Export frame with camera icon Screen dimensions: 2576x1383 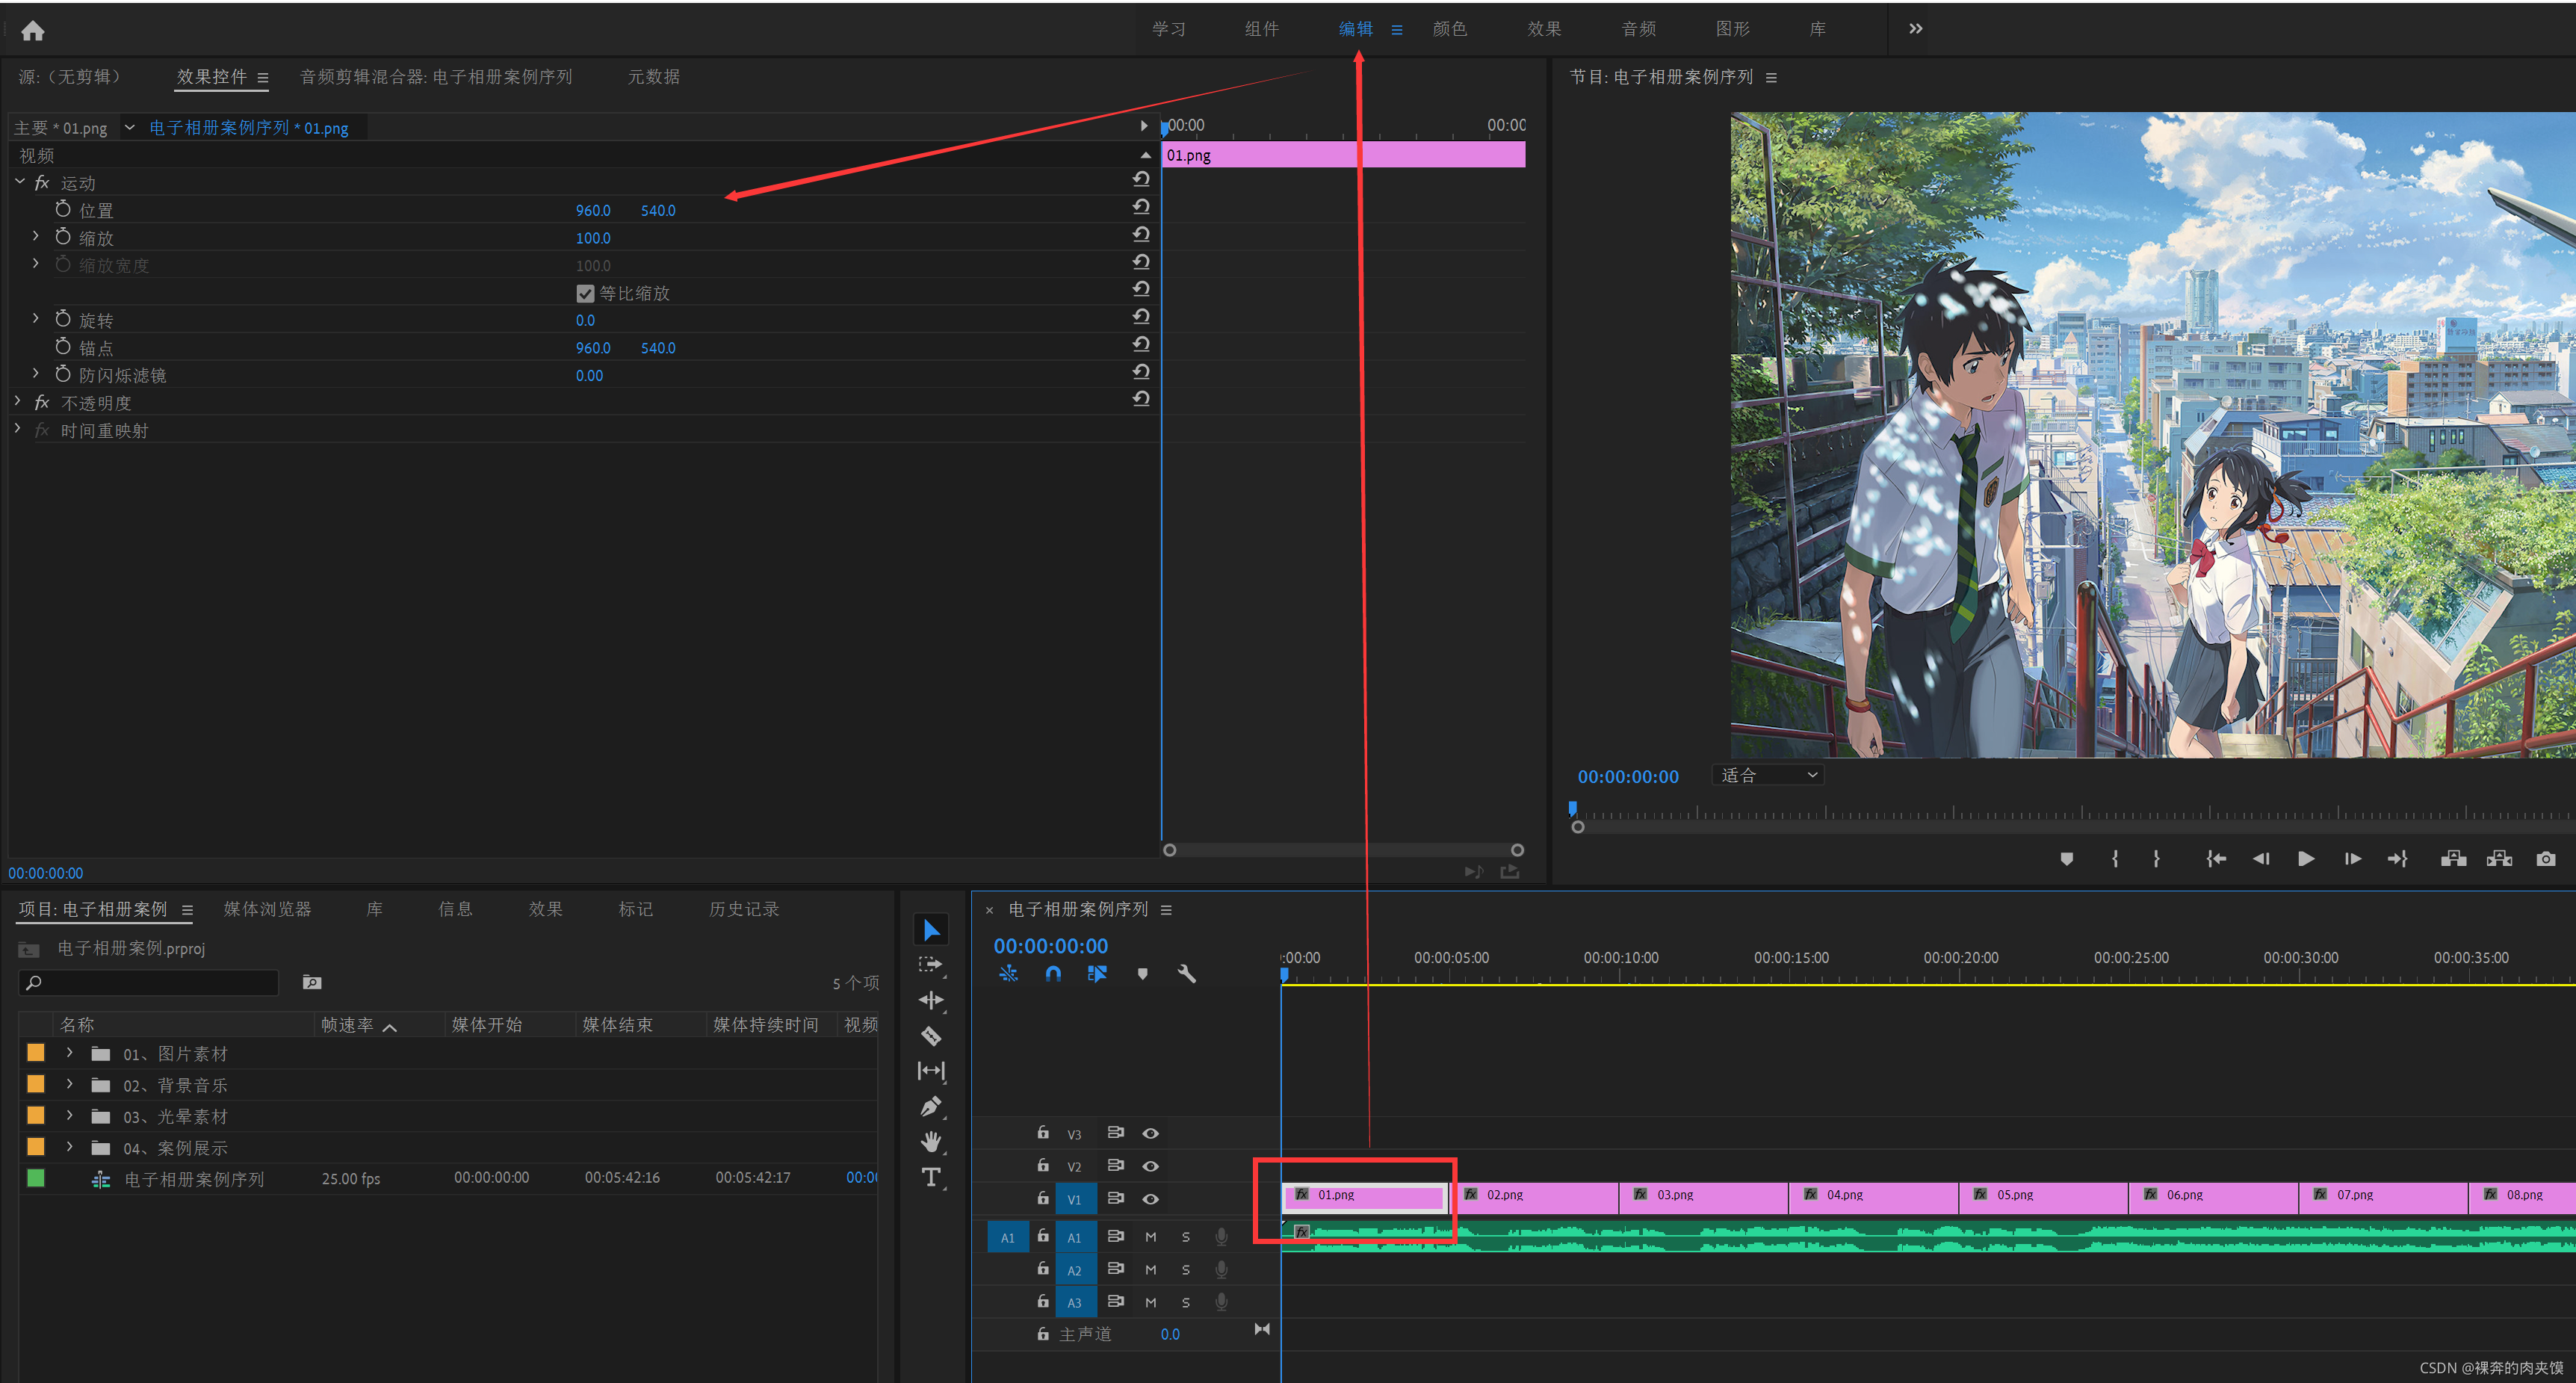2545,859
